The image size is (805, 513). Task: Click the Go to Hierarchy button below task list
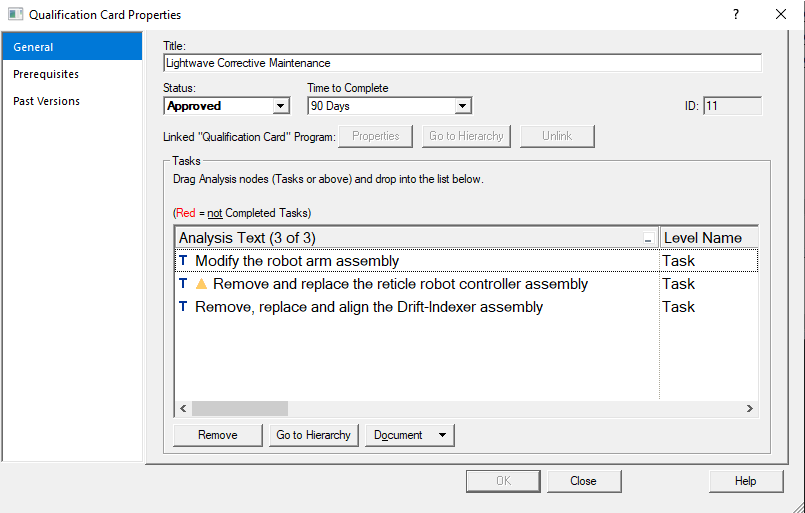pos(313,435)
